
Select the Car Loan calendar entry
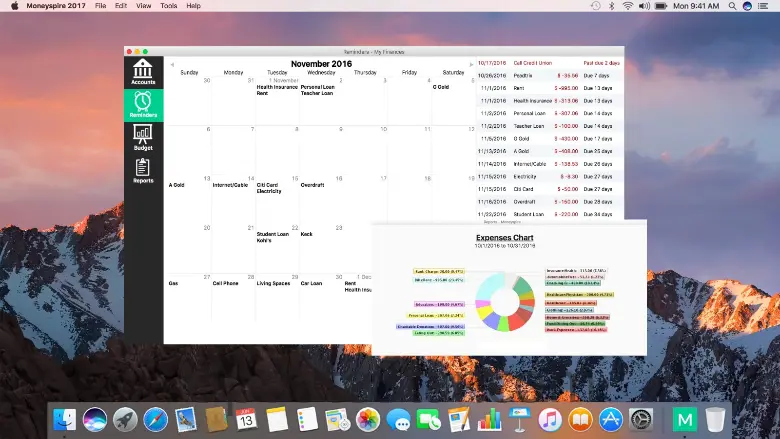pyautogui.click(x=311, y=283)
